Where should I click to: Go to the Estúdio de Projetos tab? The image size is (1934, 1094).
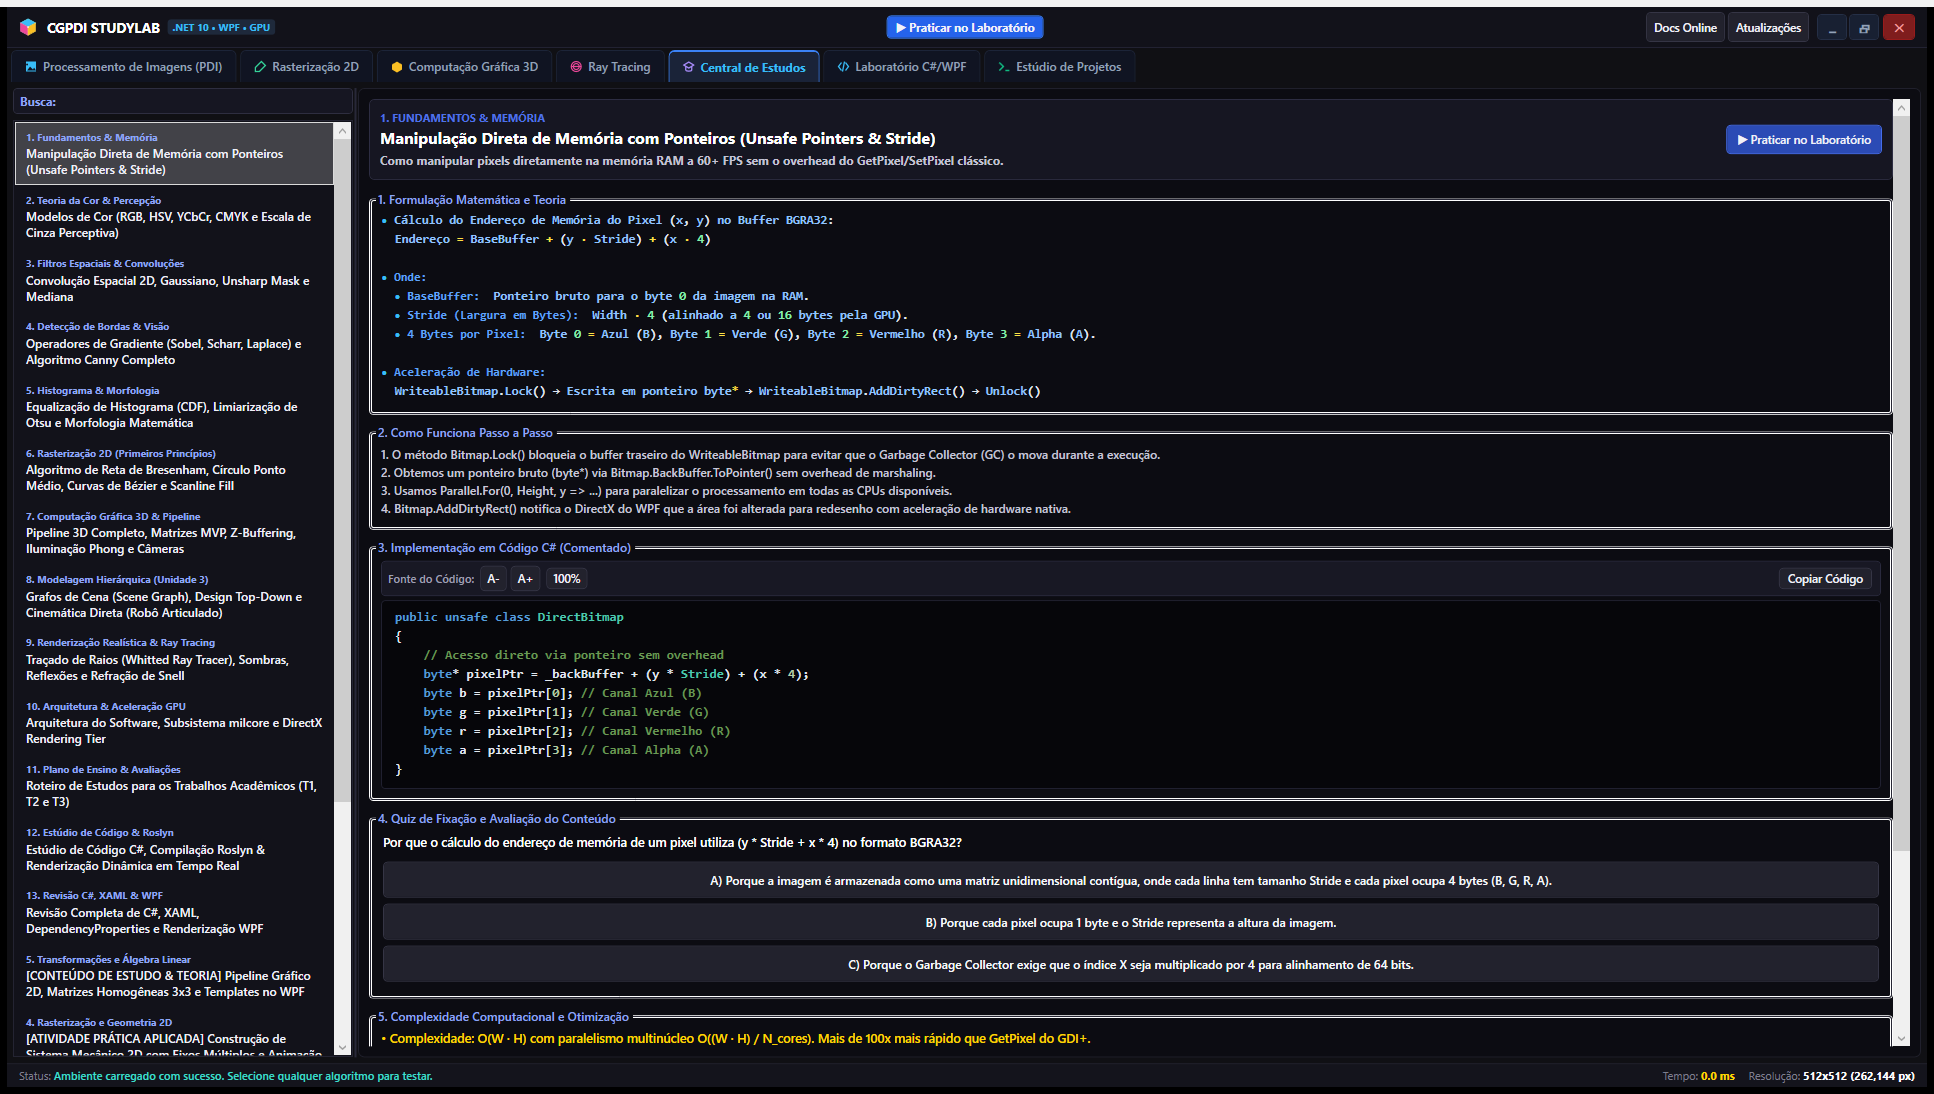1060,67
